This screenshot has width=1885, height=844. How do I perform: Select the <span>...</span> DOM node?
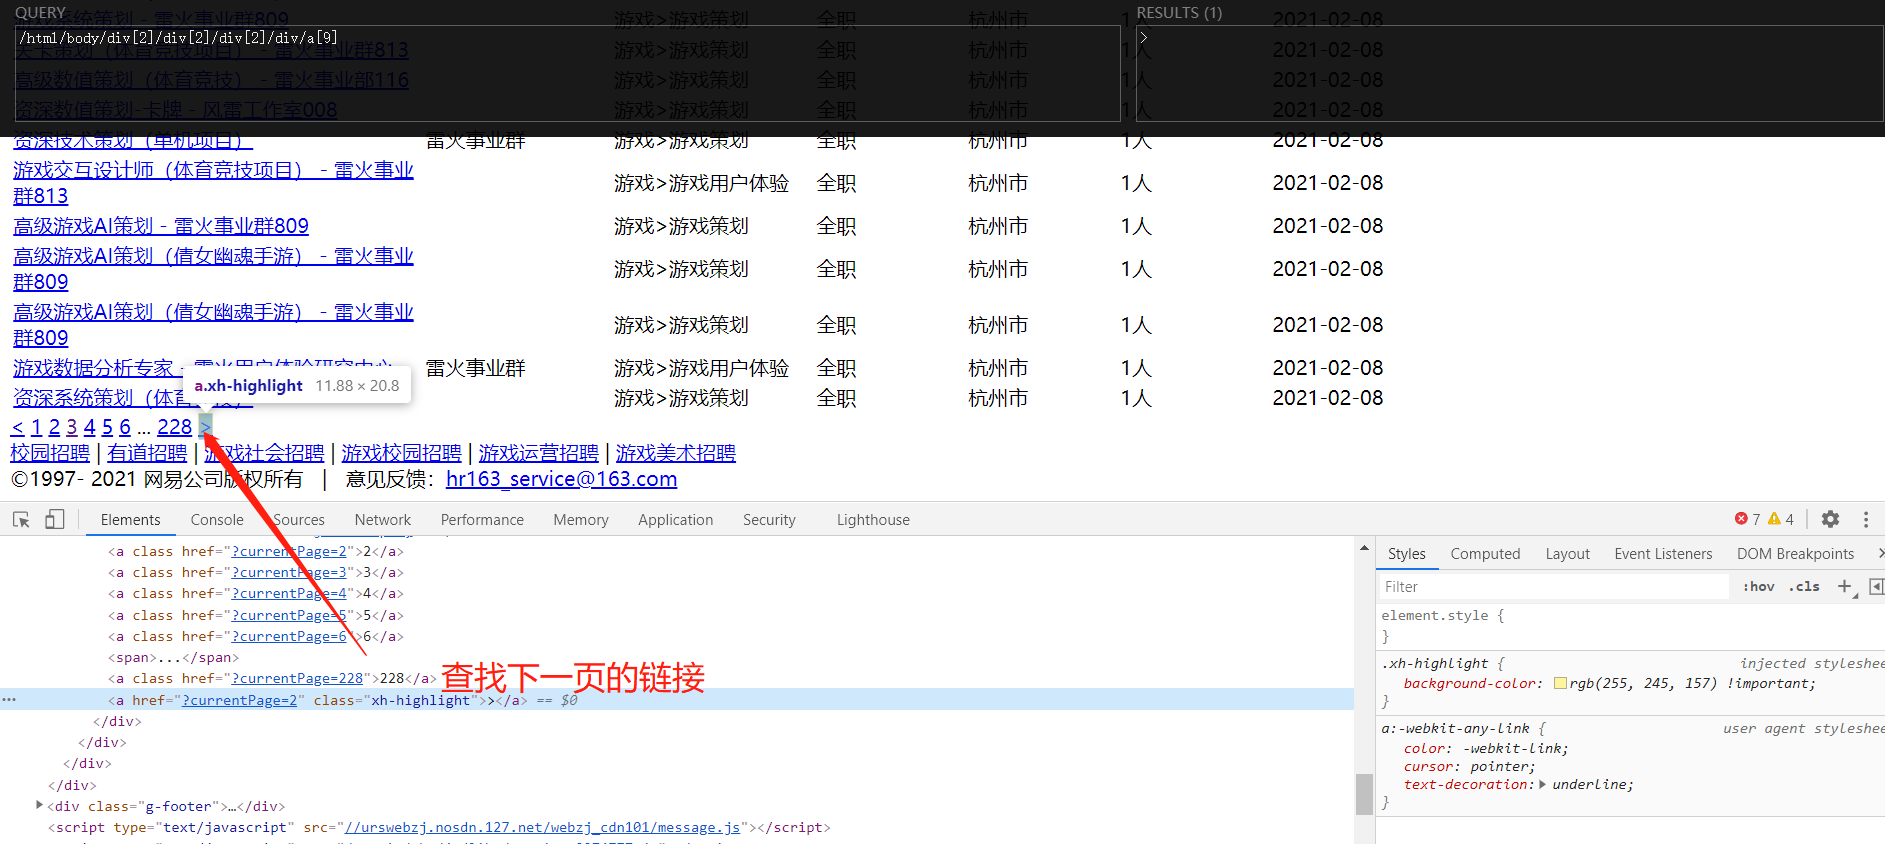(x=173, y=657)
